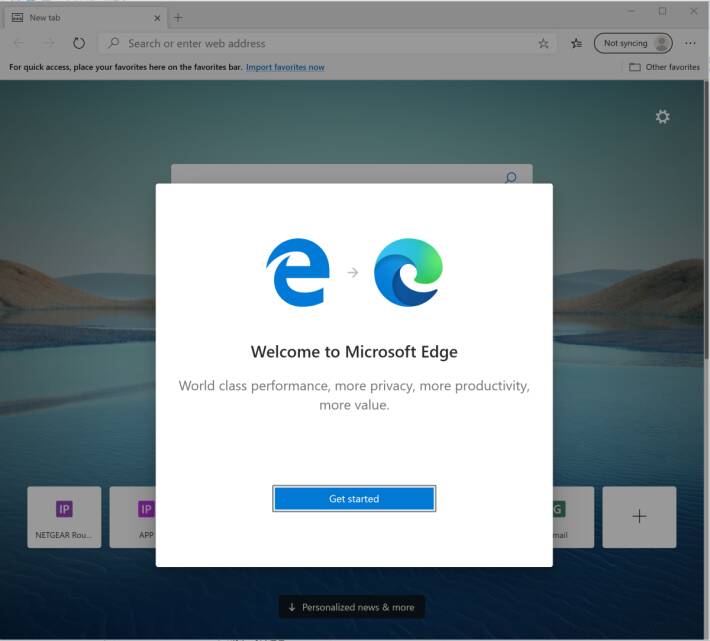Select the New tab tab

(86, 18)
